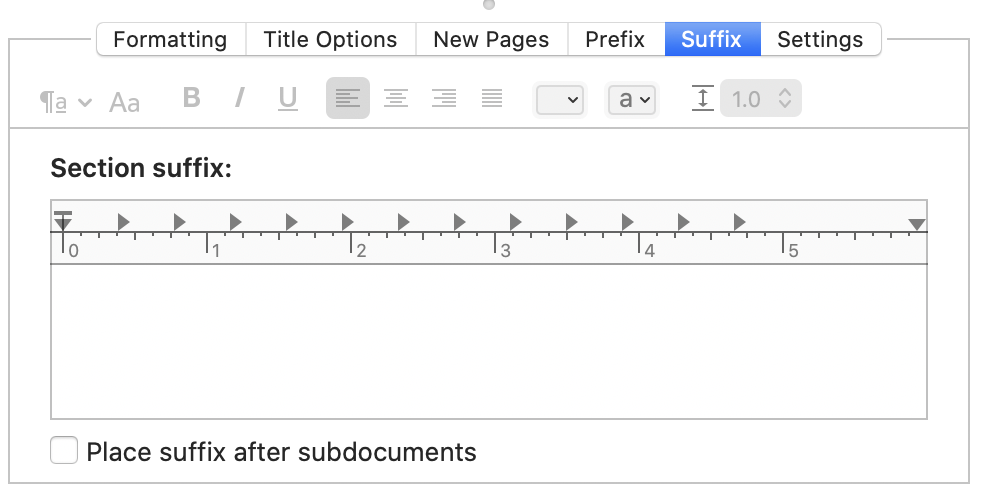Switch to the Formatting tab
The width and height of the screenshot is (986, 502).
click(170, 39)
